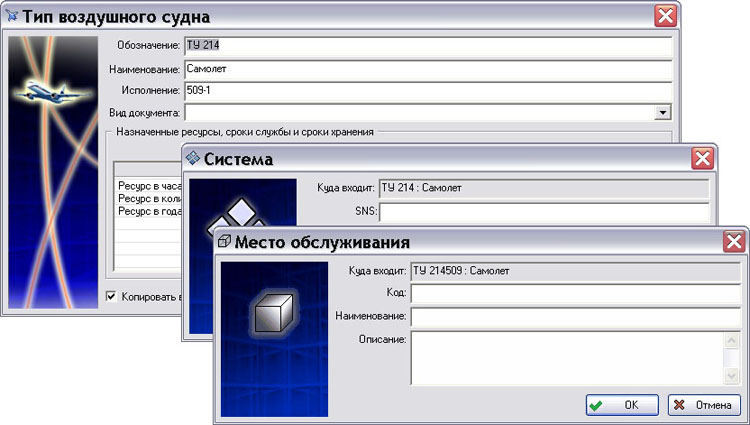This screenshot has width=750, height=425.
Task: Confirm with the OK button
Action: (x=621, y=405)
